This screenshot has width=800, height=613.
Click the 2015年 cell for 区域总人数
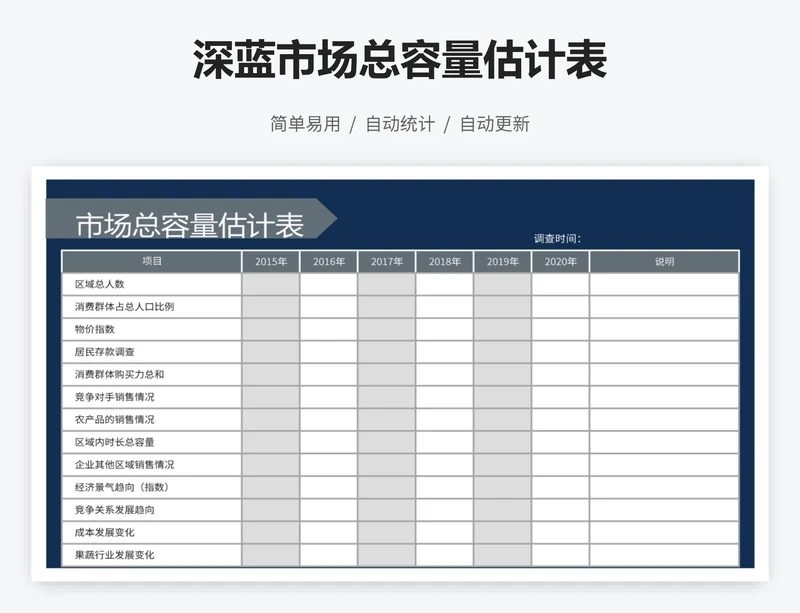click(271, 284)
